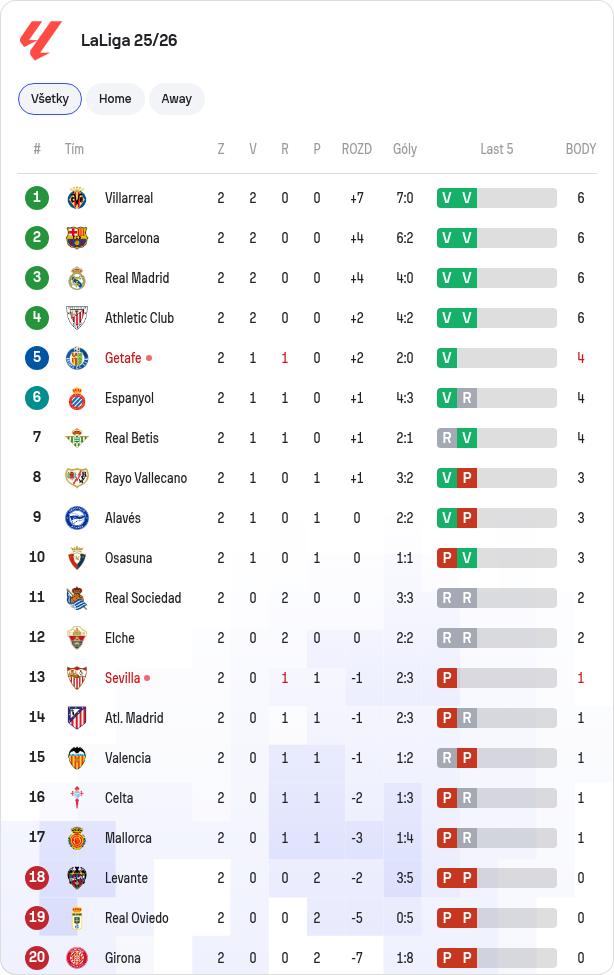
Task: Switch to the Home standings tab
Action: pyautogui.click(x=115, y=99)
